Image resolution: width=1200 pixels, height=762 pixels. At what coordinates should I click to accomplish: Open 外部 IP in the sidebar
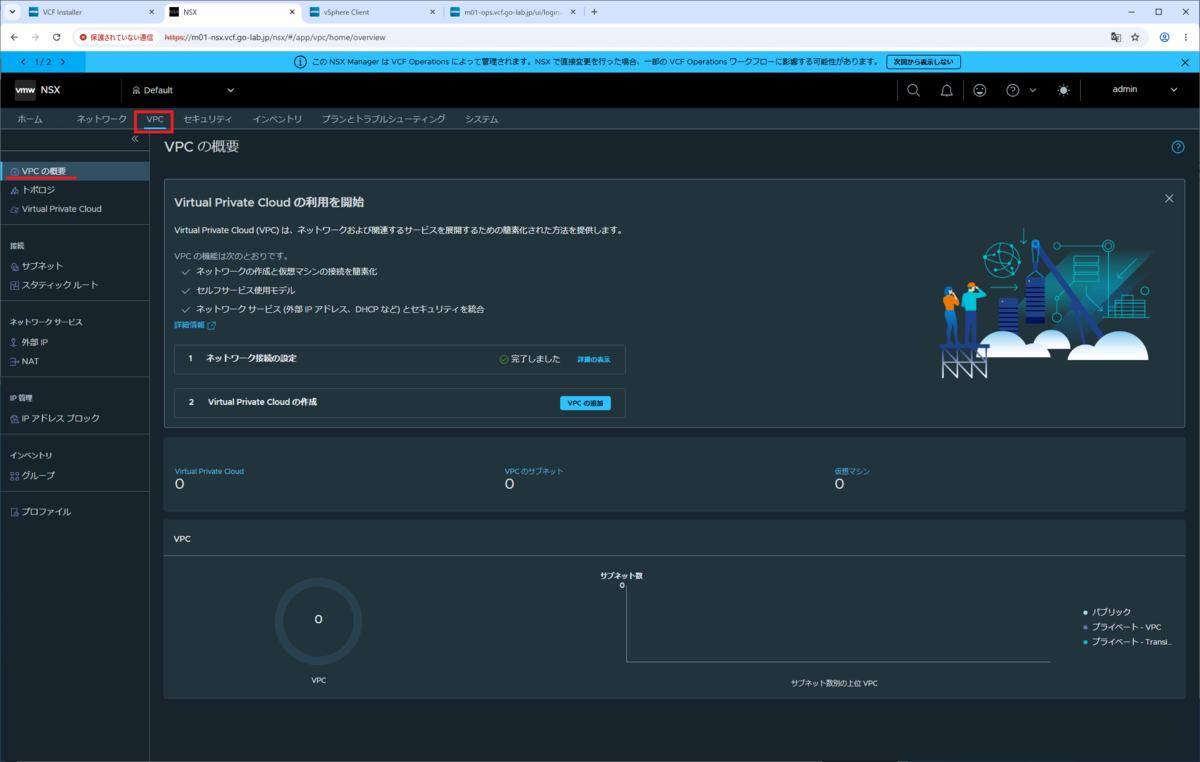pyautogui.click(x=75, y=342)
